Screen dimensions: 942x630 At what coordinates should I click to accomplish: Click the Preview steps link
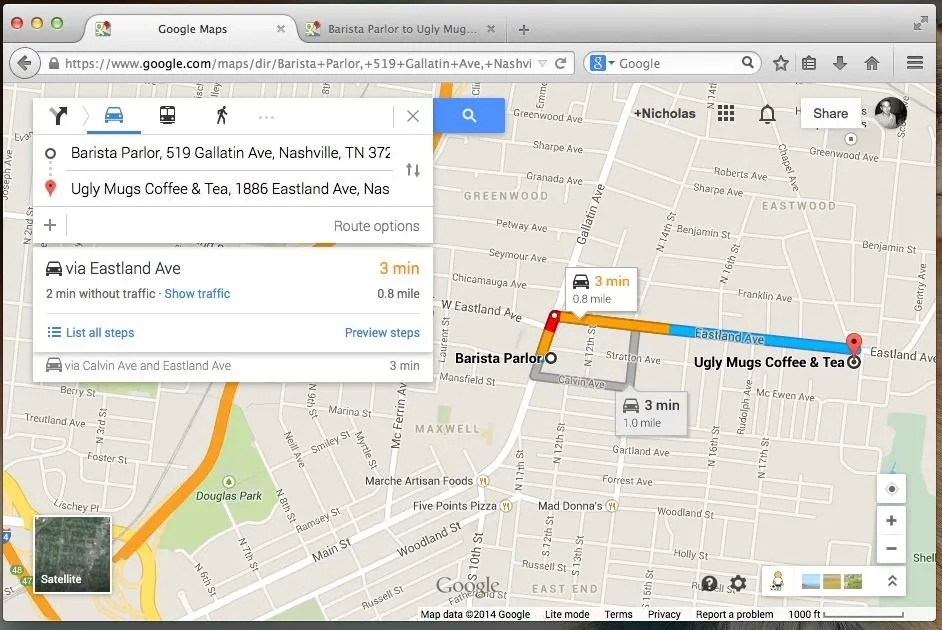(382, 332)
